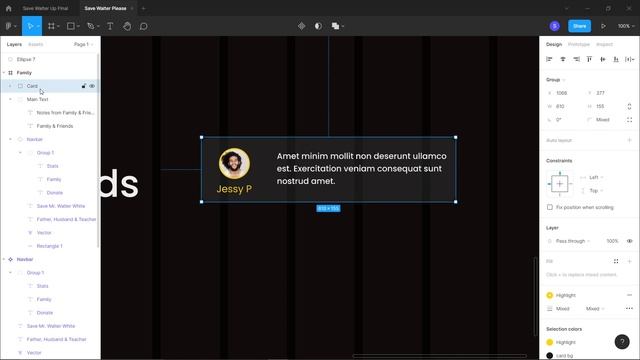
Task: Open a new tab with plus button
Action: [143, 8]
